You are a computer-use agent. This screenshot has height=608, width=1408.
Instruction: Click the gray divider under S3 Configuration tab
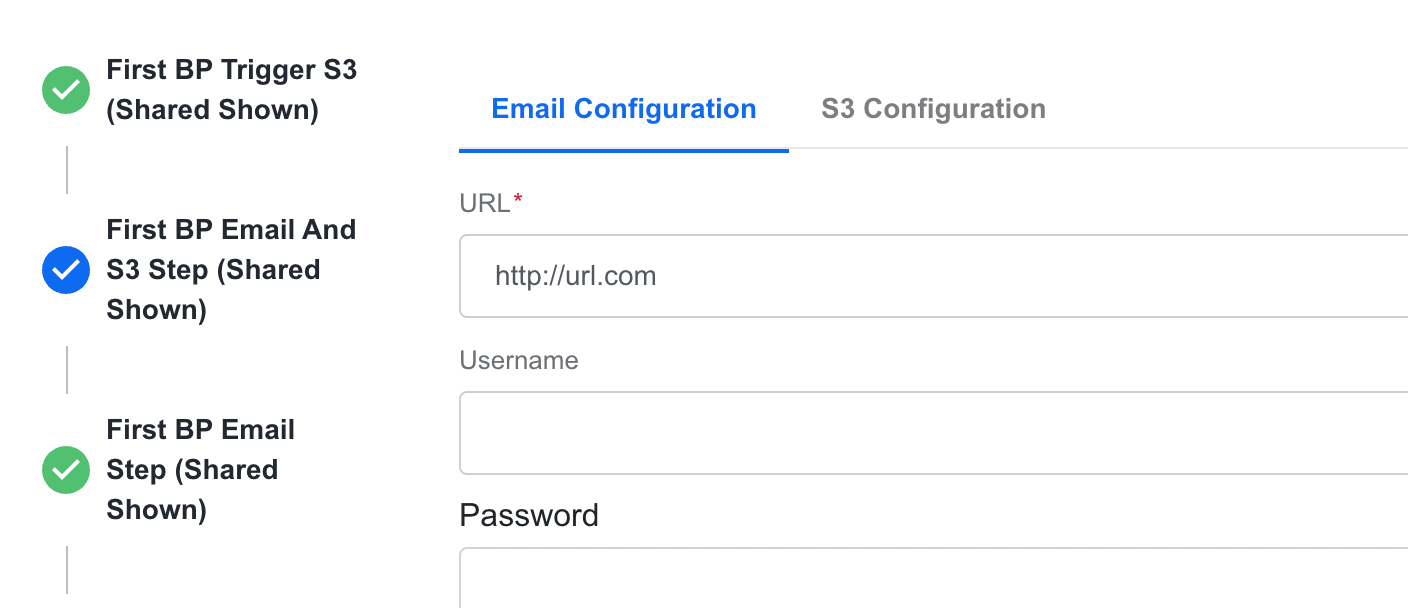point(1098,149)
